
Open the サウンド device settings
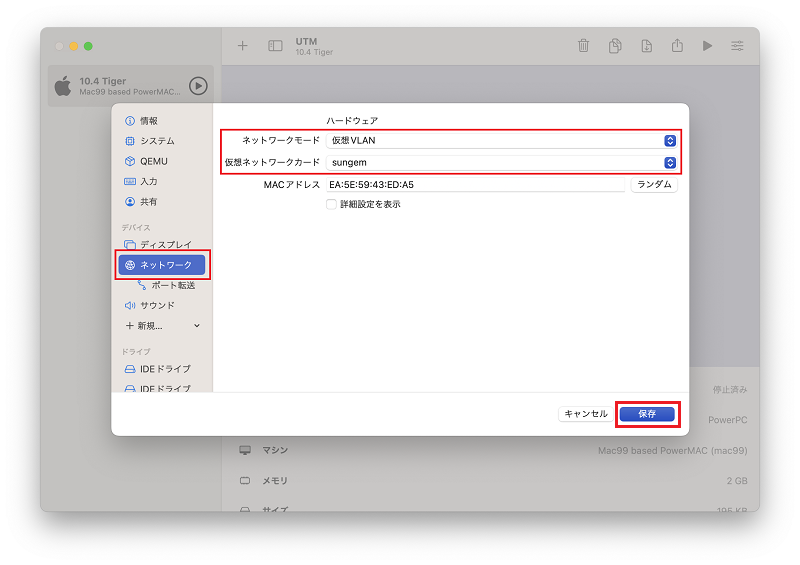162,305
